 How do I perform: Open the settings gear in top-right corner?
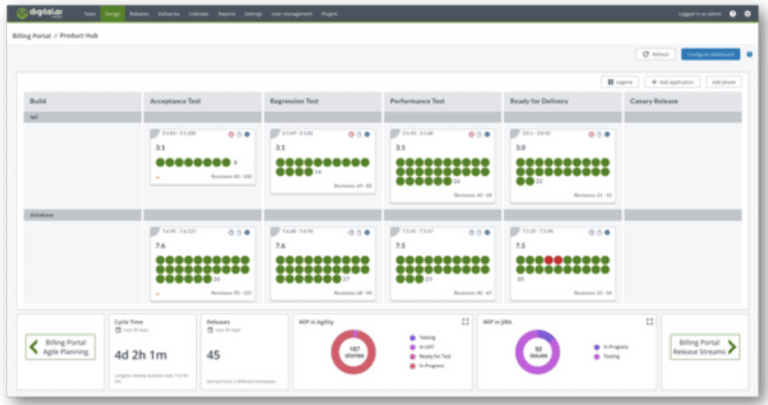click(747, 14)
